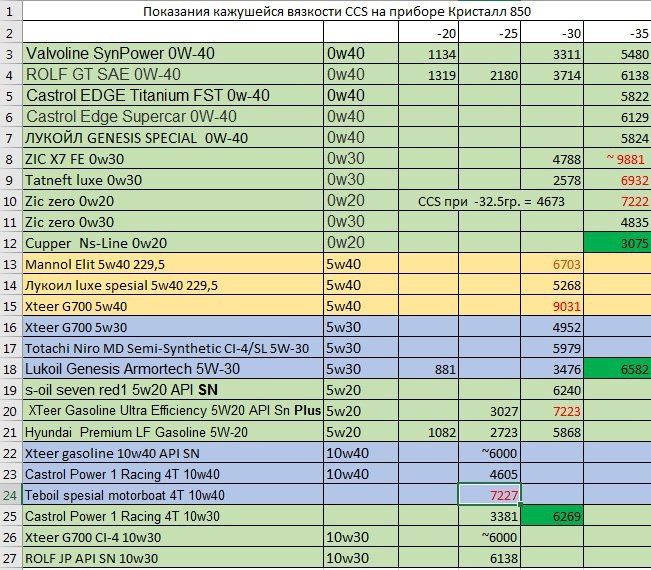
Task: Select the 10w30 grade cell in ROLF JP row
Action: (361, 558)
